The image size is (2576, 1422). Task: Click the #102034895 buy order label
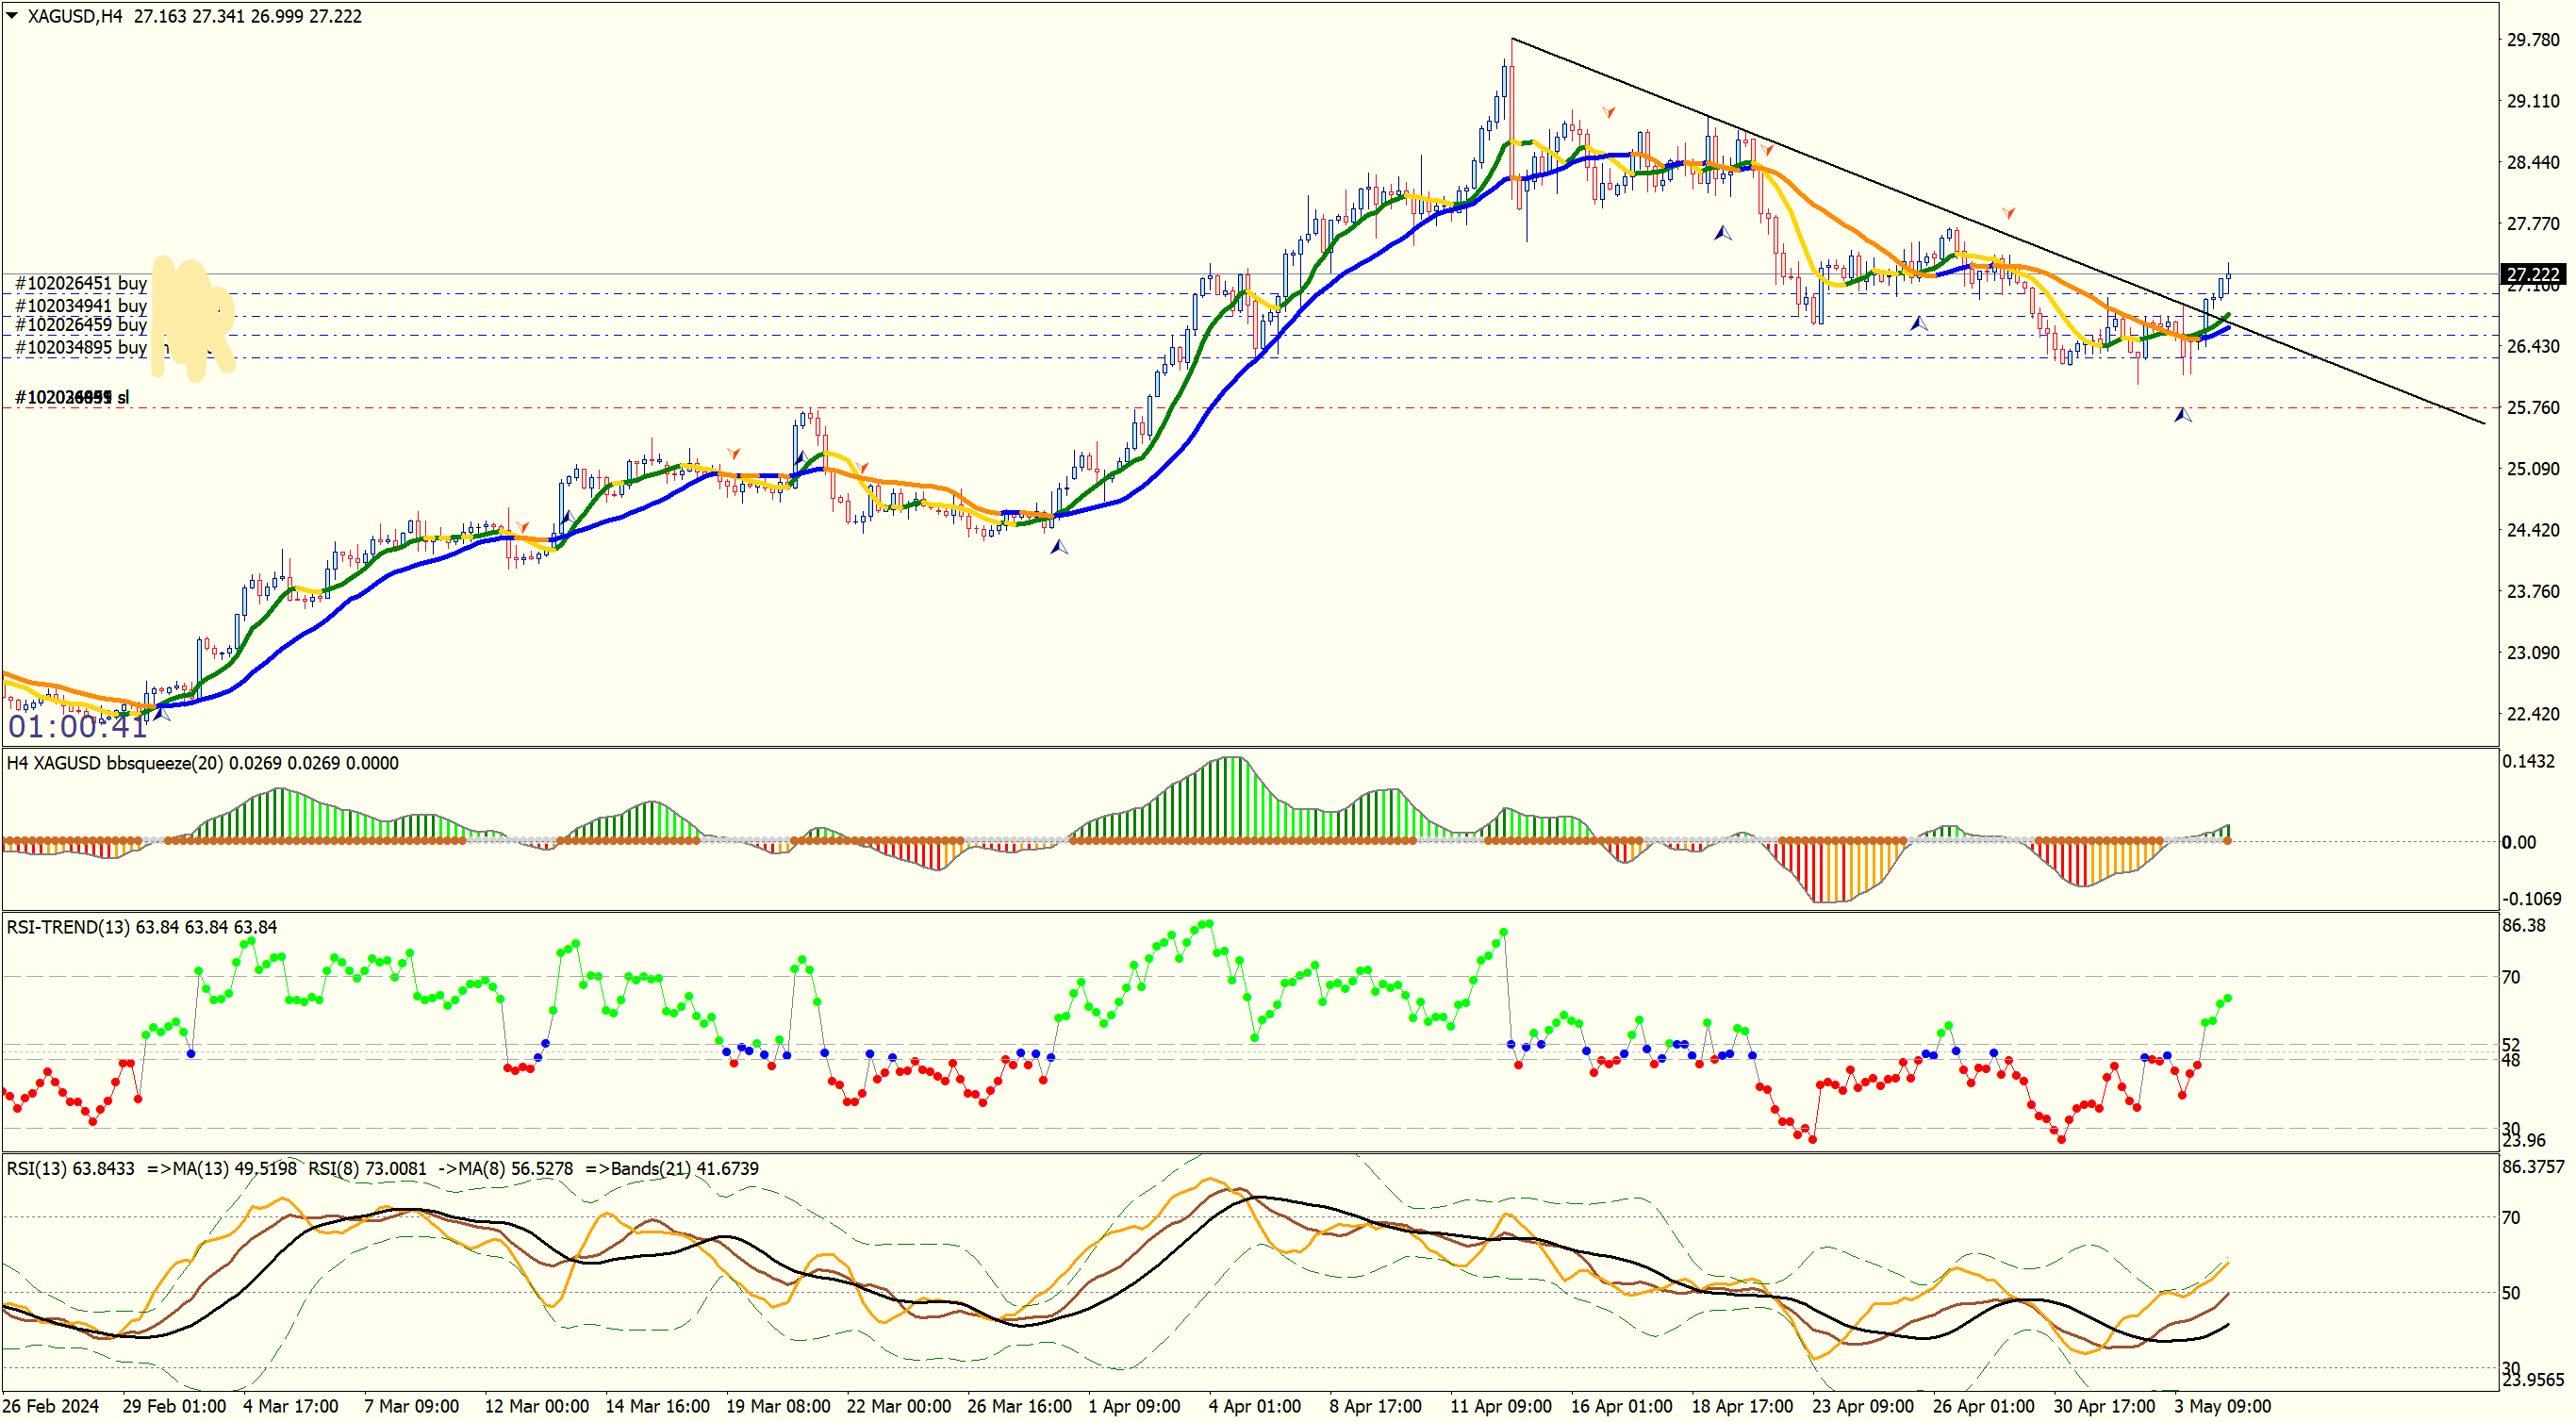81,347
